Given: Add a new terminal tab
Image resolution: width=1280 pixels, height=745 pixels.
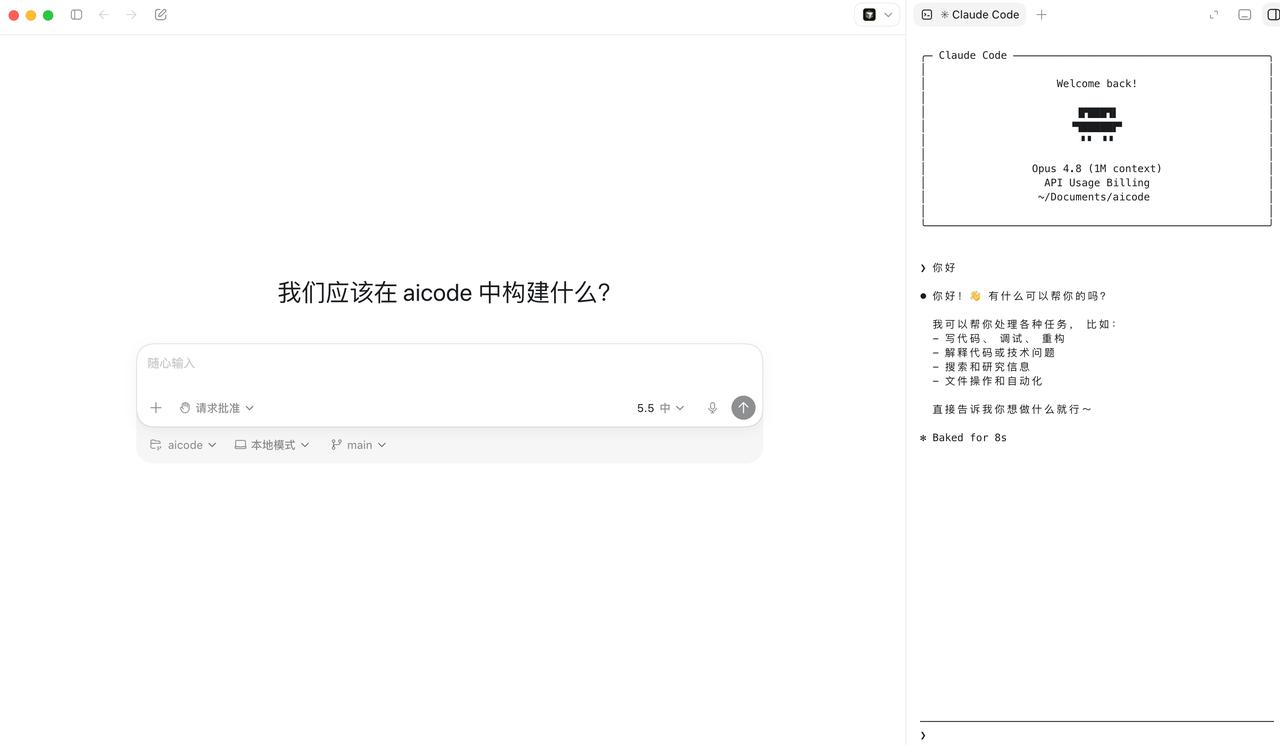Looking at the screenshot, I should pos(1041,15).
